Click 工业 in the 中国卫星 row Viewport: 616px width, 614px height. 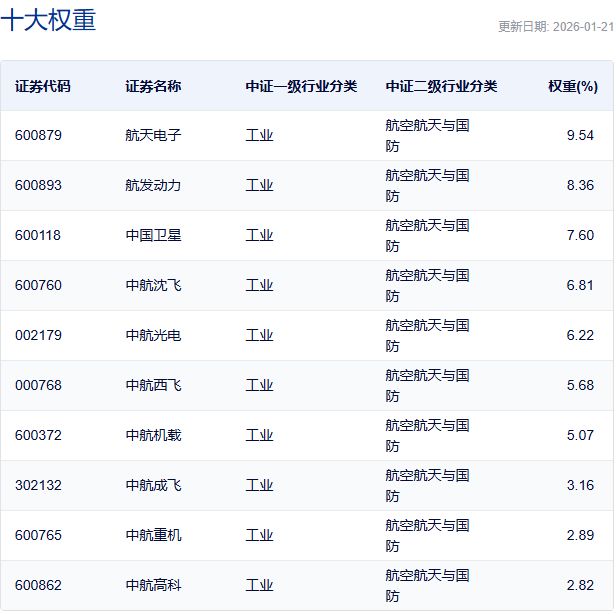(259, 235)
